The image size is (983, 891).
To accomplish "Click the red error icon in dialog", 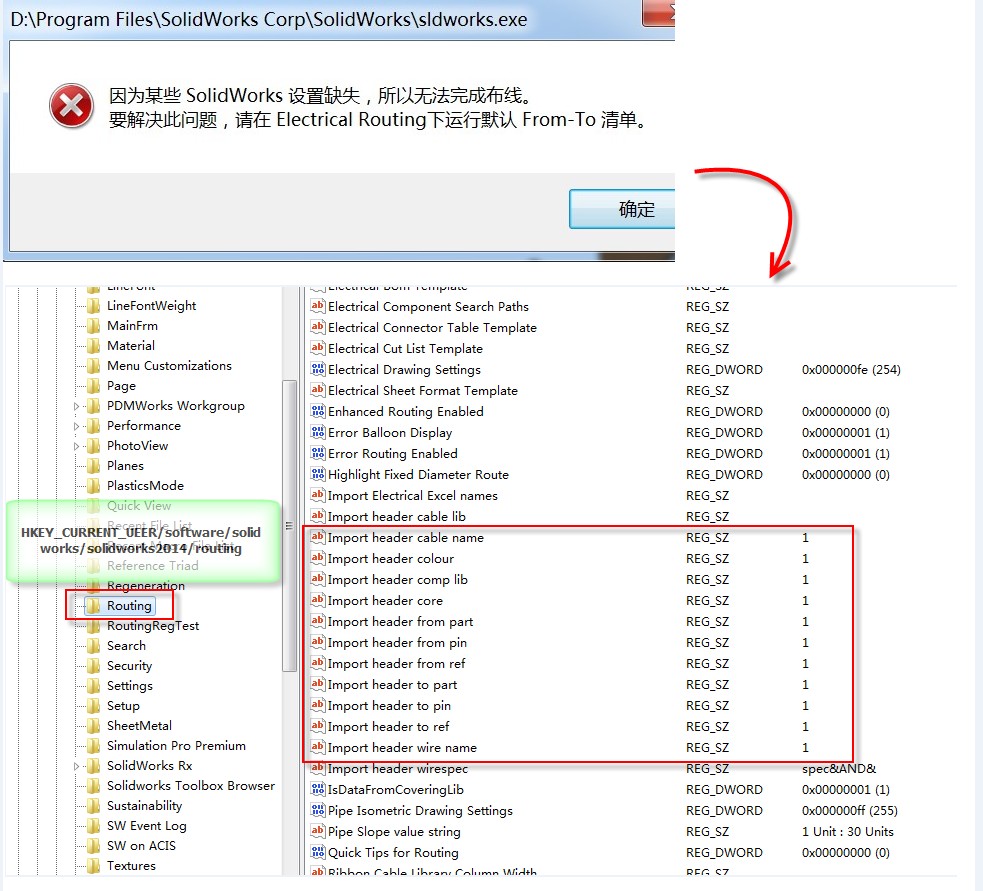I will 72,106.
